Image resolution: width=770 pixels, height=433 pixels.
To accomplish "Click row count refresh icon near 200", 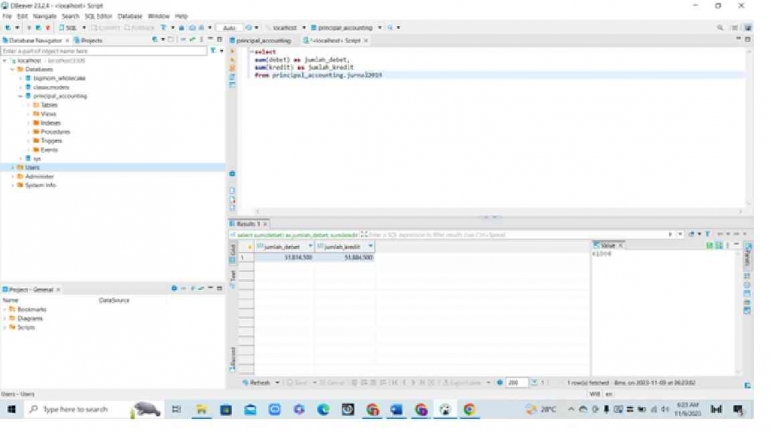I will click(x=534, y=383).
